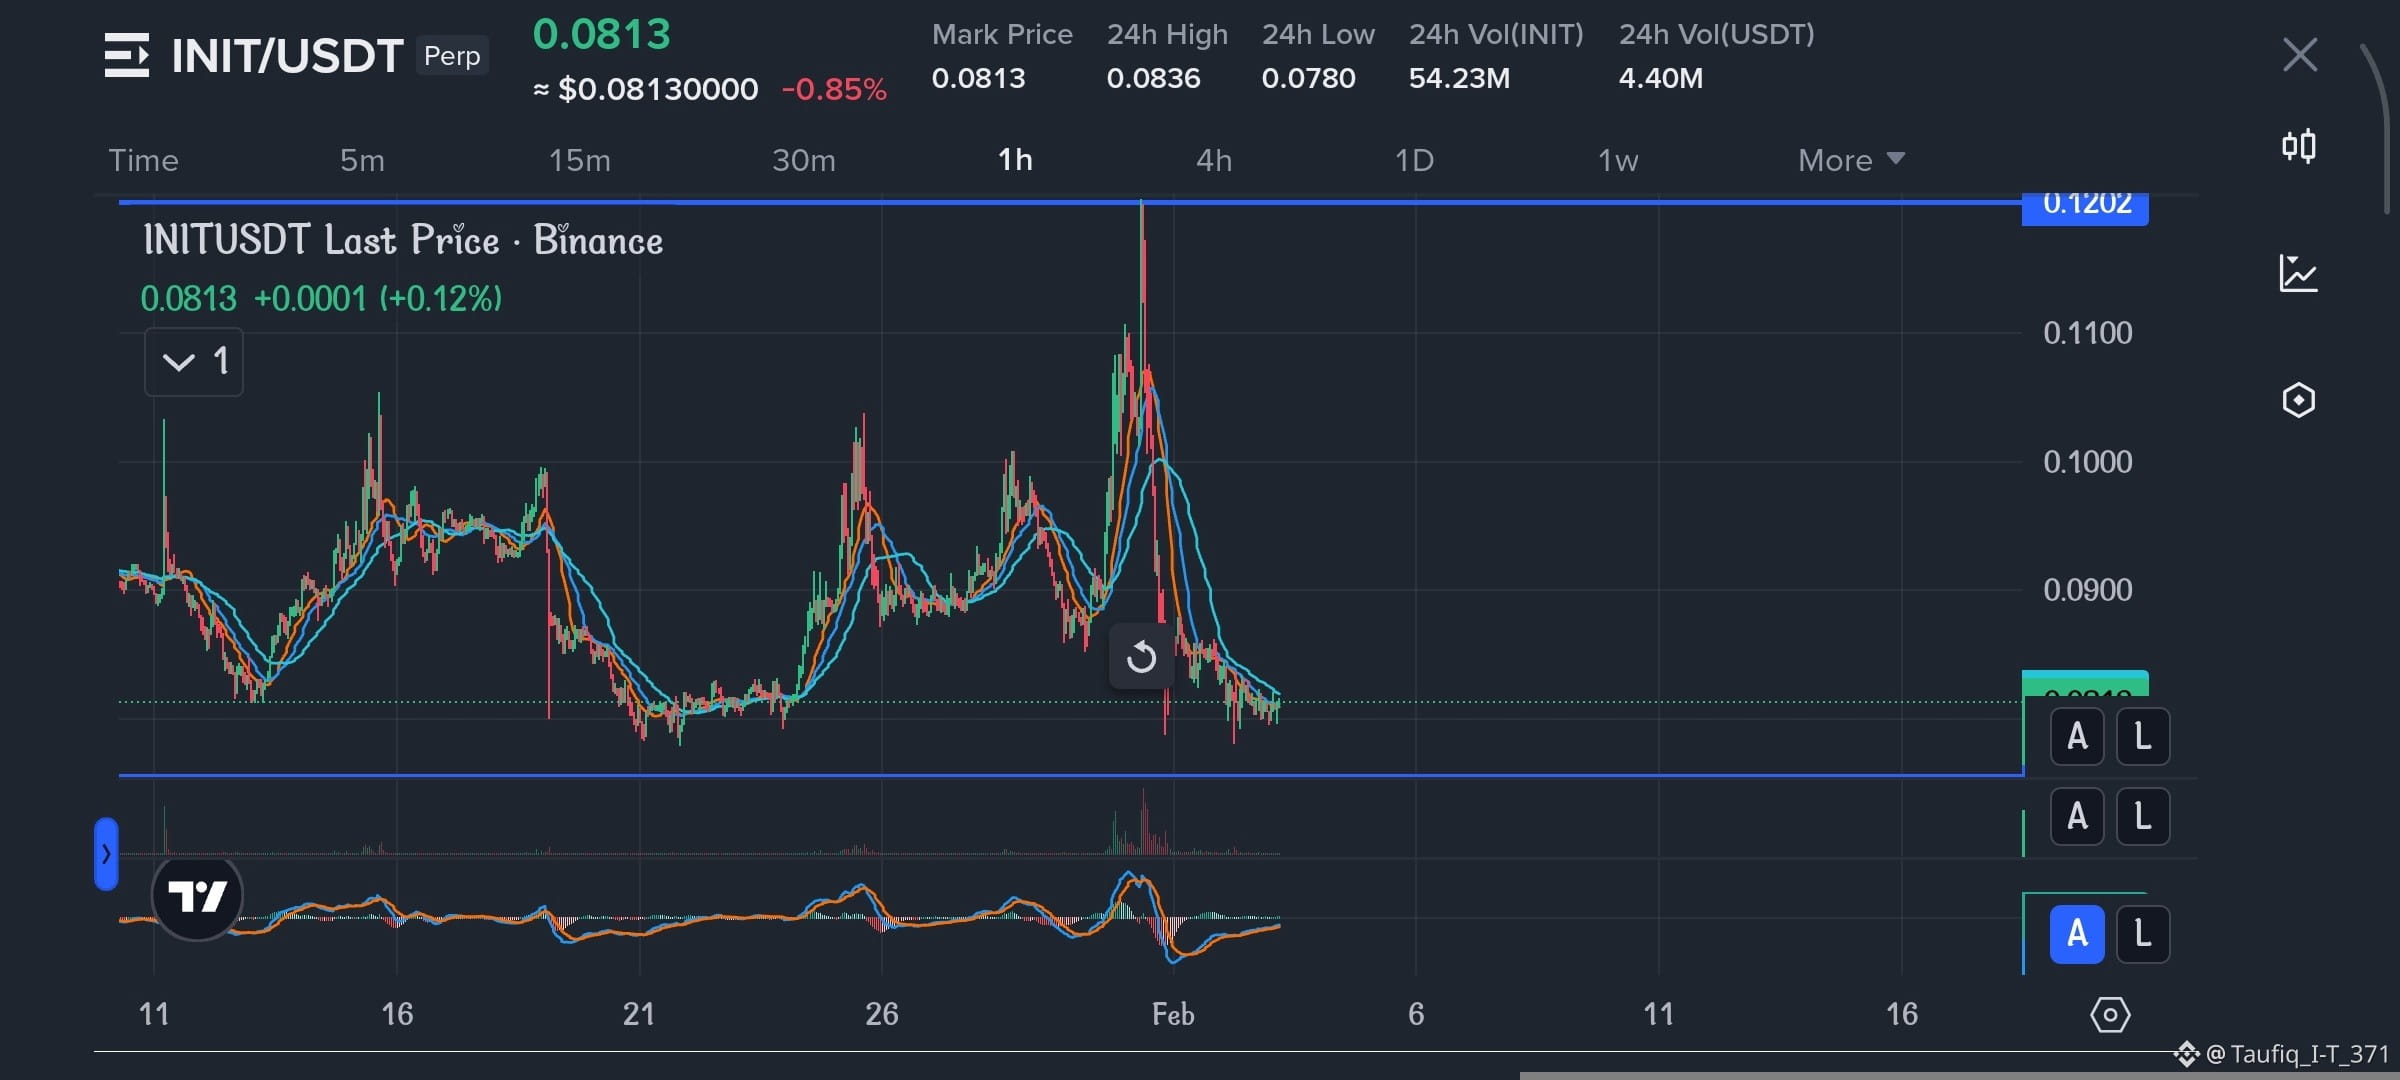Open the trading pair list menu icon
2400x1080 pixels.
click(x=127, y=55)
